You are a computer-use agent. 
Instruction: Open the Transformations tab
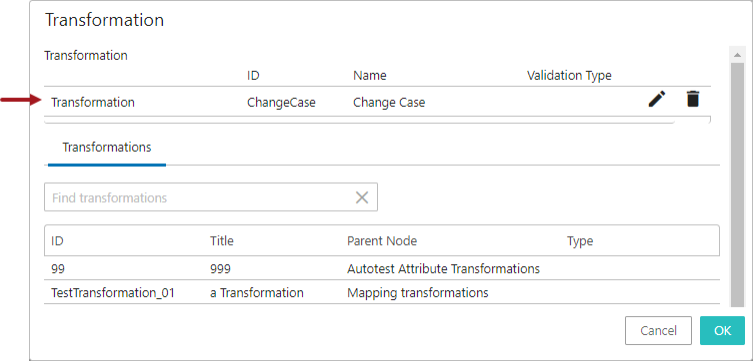click(x=107, y=147)
